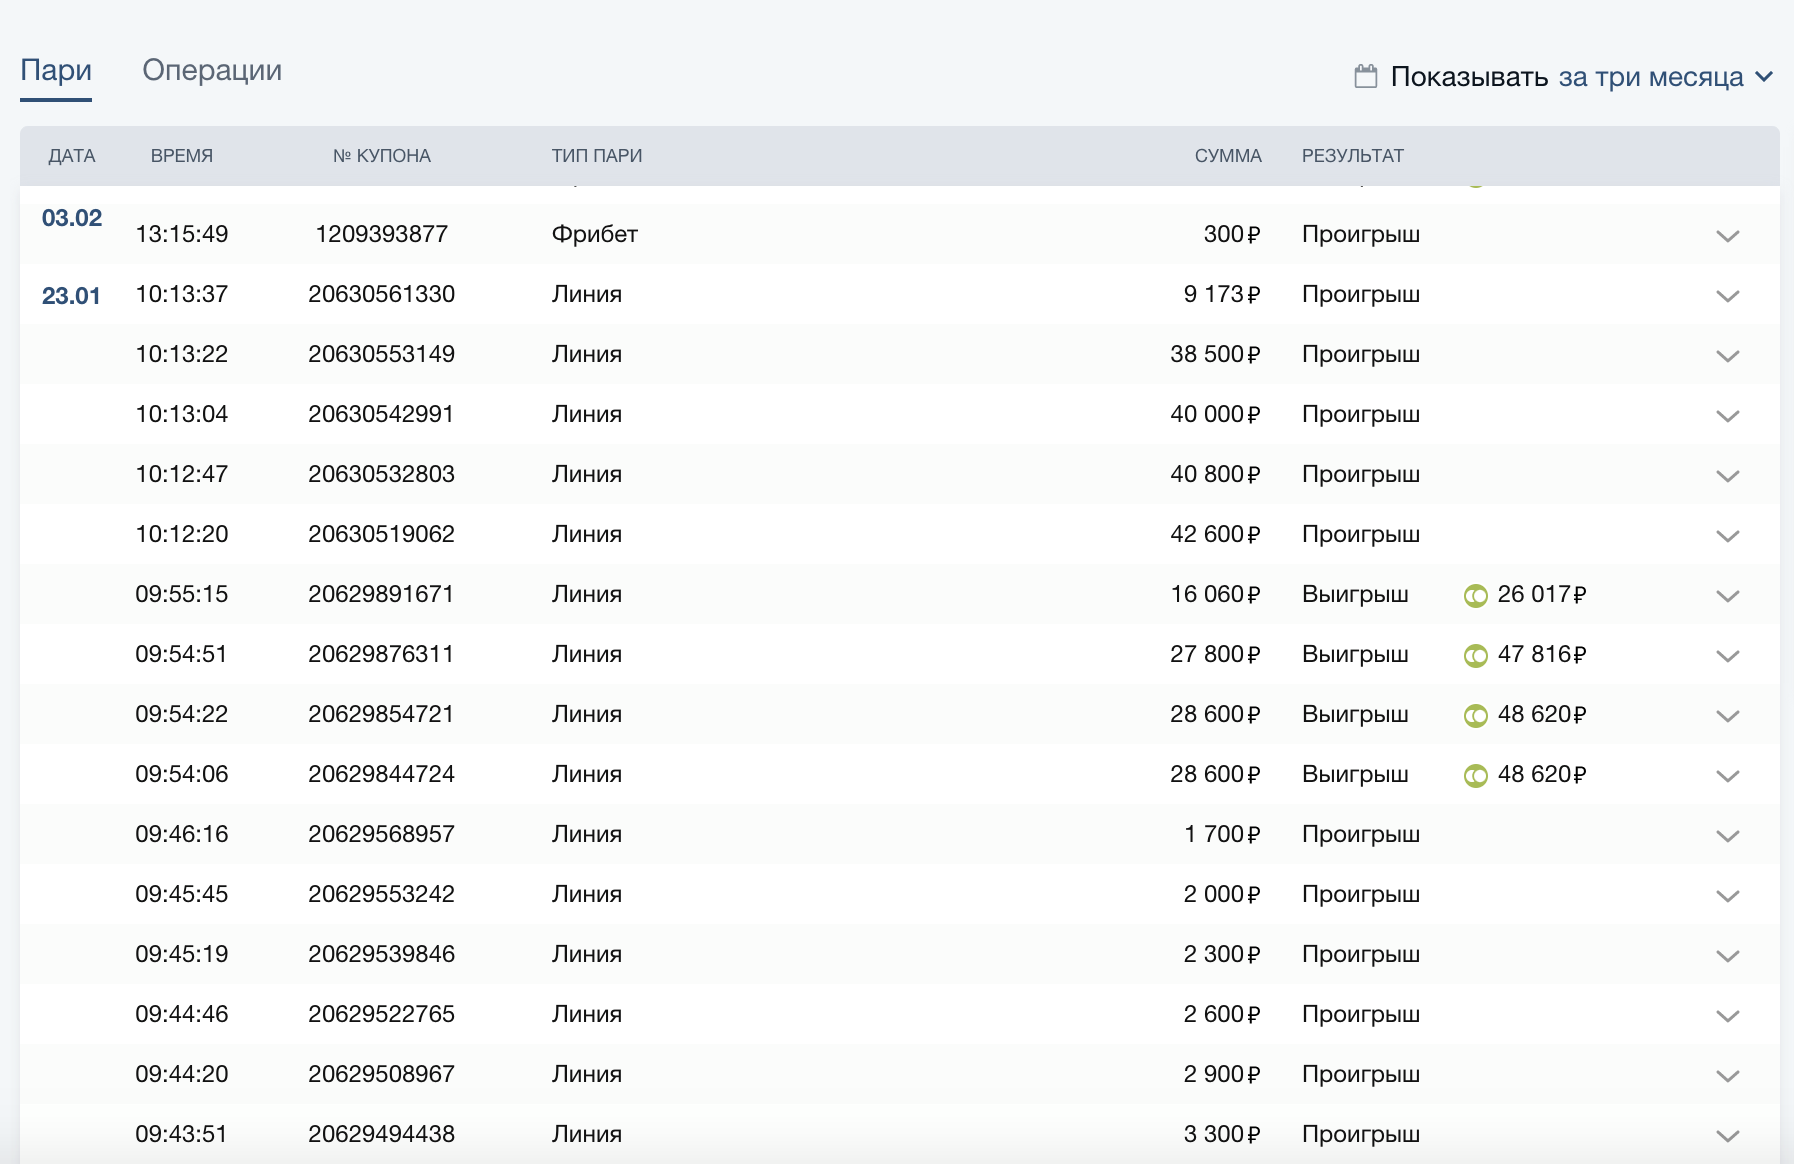Image resolution: width=1794 pixels, height=1164 pixels.
Task: Click coupon number 20630532803
Action: click(x=381, y=474)
